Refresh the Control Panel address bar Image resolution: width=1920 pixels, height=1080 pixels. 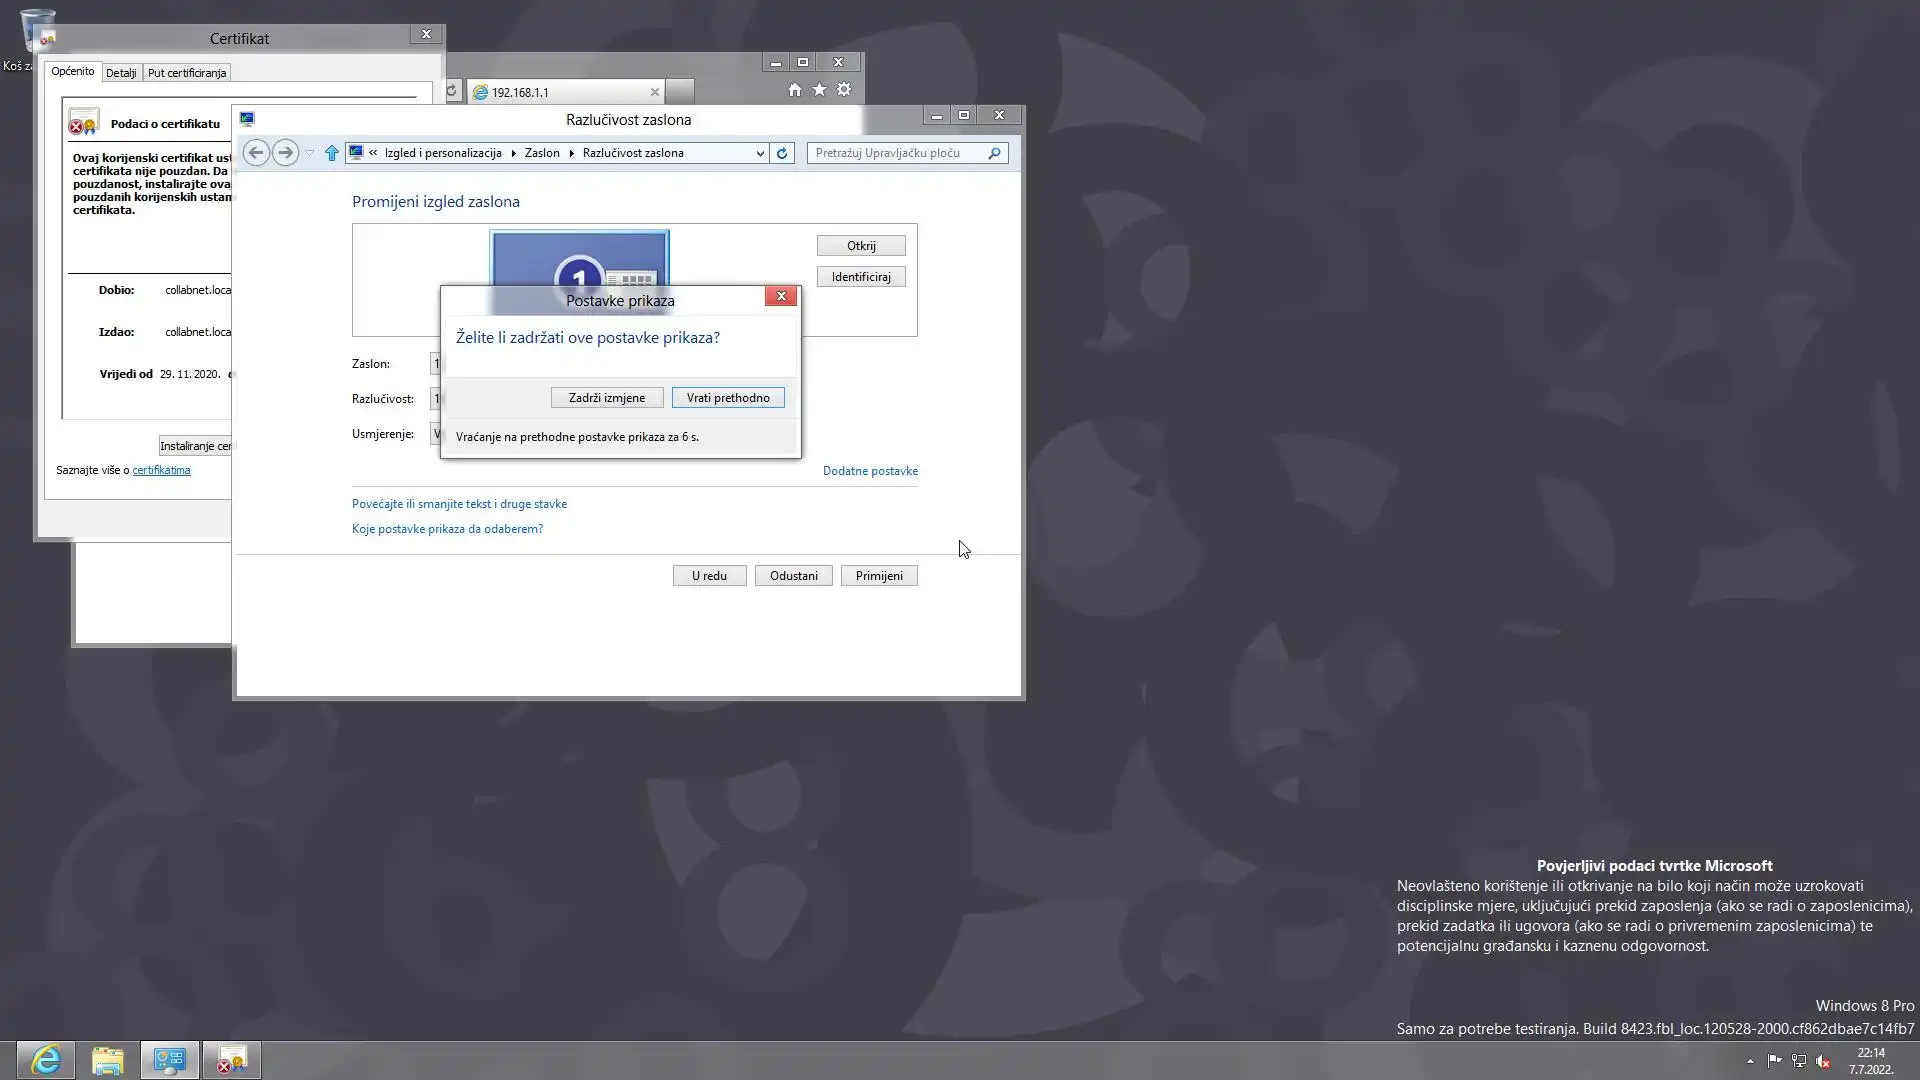coord(782,153)
